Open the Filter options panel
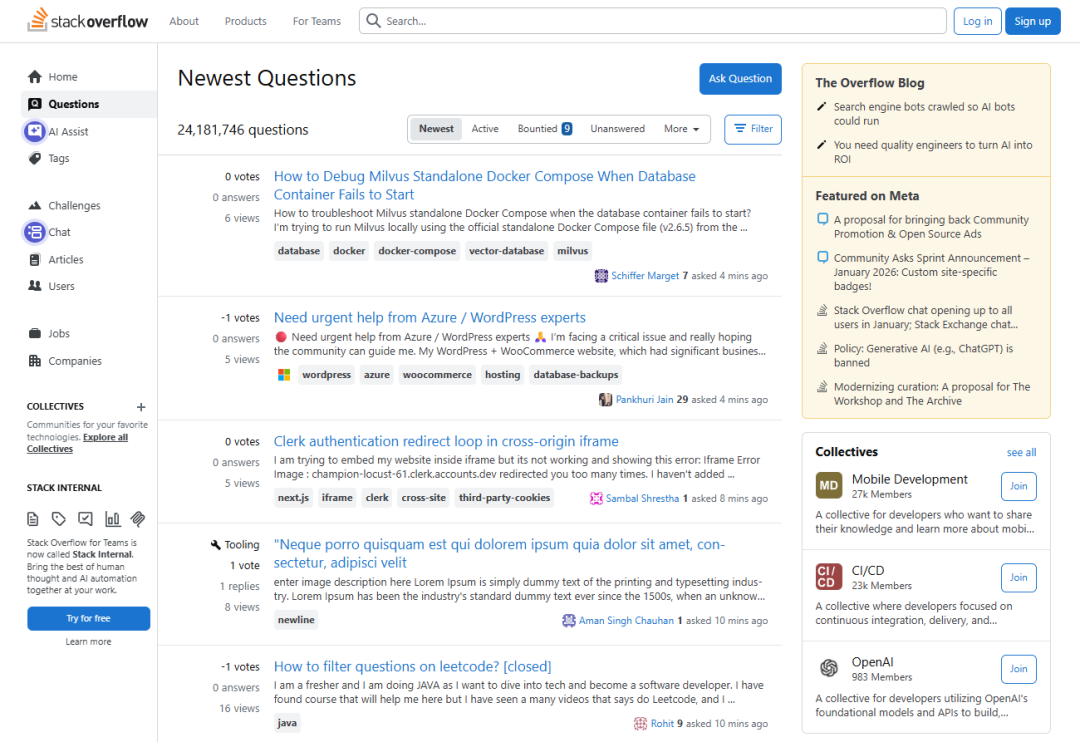The image size is (1080, 742). 753,129
